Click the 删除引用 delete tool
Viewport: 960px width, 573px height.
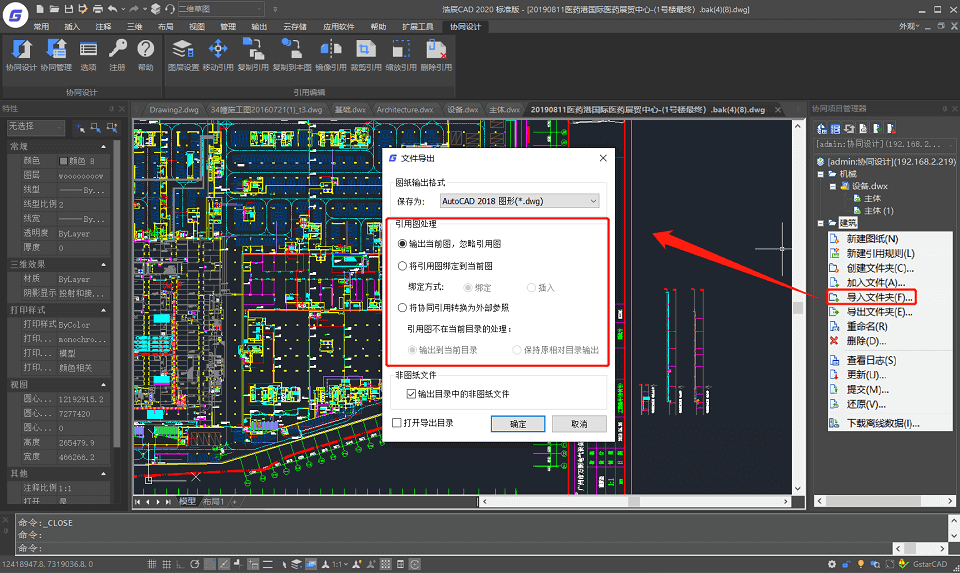(x=436, y=54)
